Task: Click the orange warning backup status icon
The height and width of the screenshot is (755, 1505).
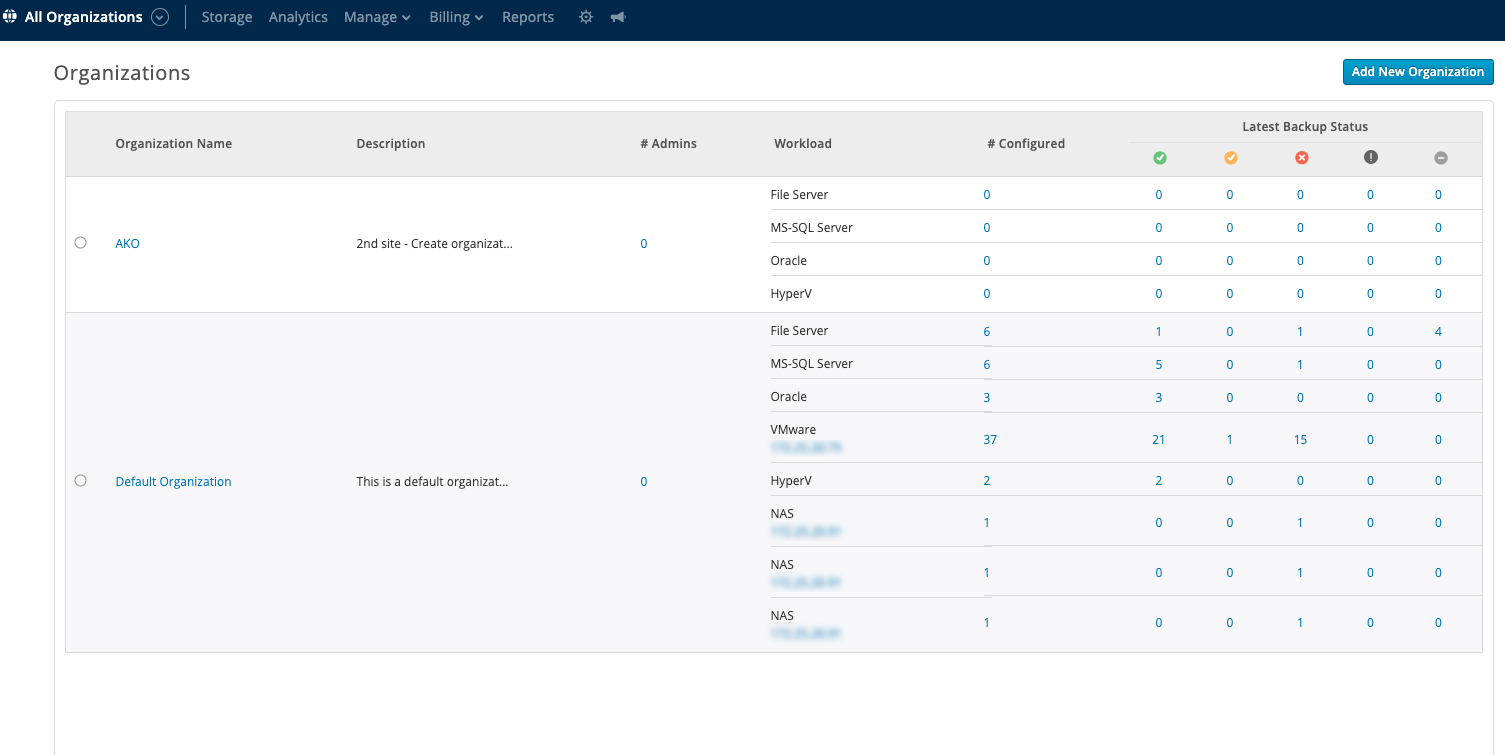Action: point(1230,158)
